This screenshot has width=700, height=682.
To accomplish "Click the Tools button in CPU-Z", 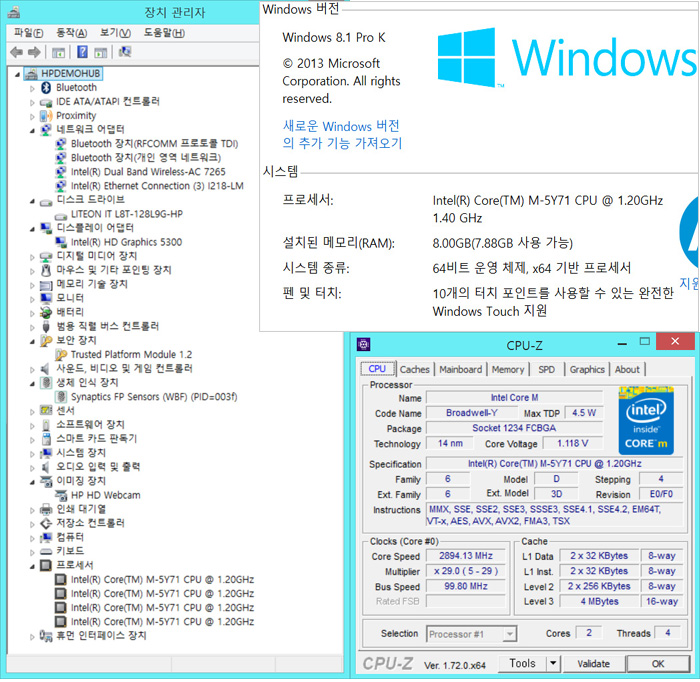I will point(522,664).
